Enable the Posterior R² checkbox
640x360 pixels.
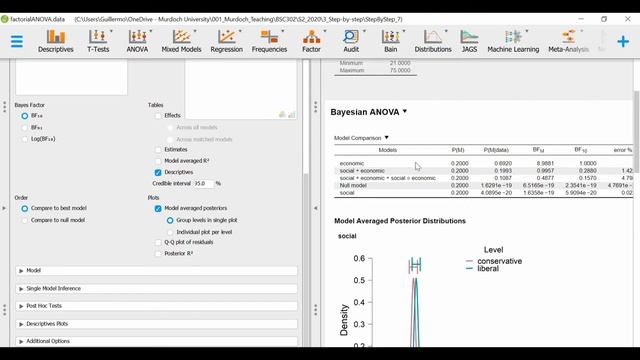(158, 254)
